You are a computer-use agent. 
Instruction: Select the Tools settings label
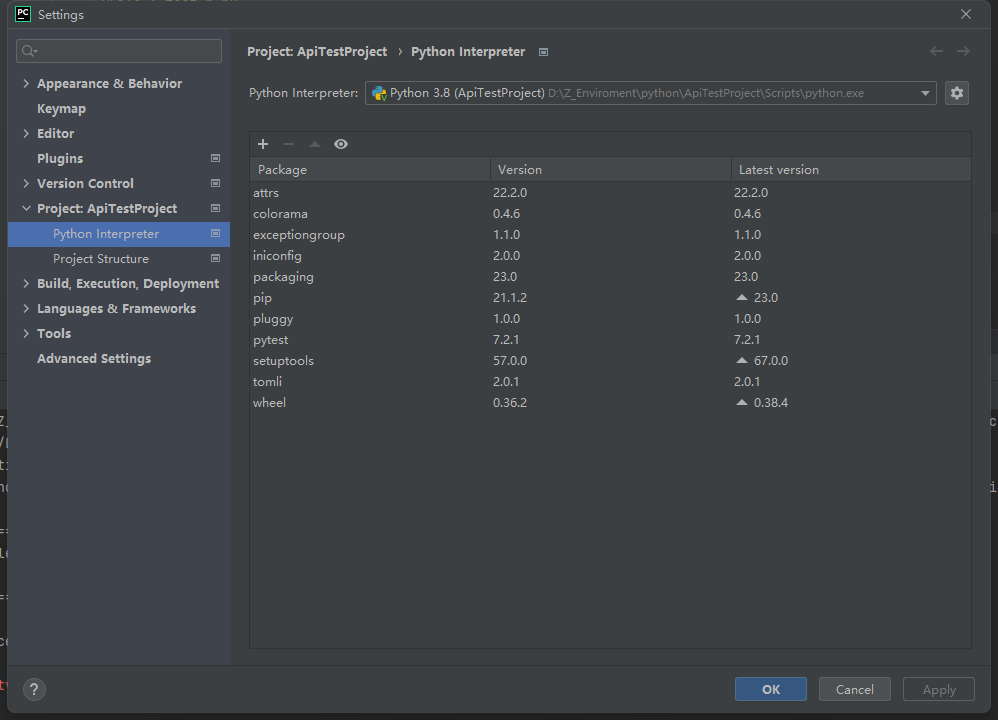point(54,334)
